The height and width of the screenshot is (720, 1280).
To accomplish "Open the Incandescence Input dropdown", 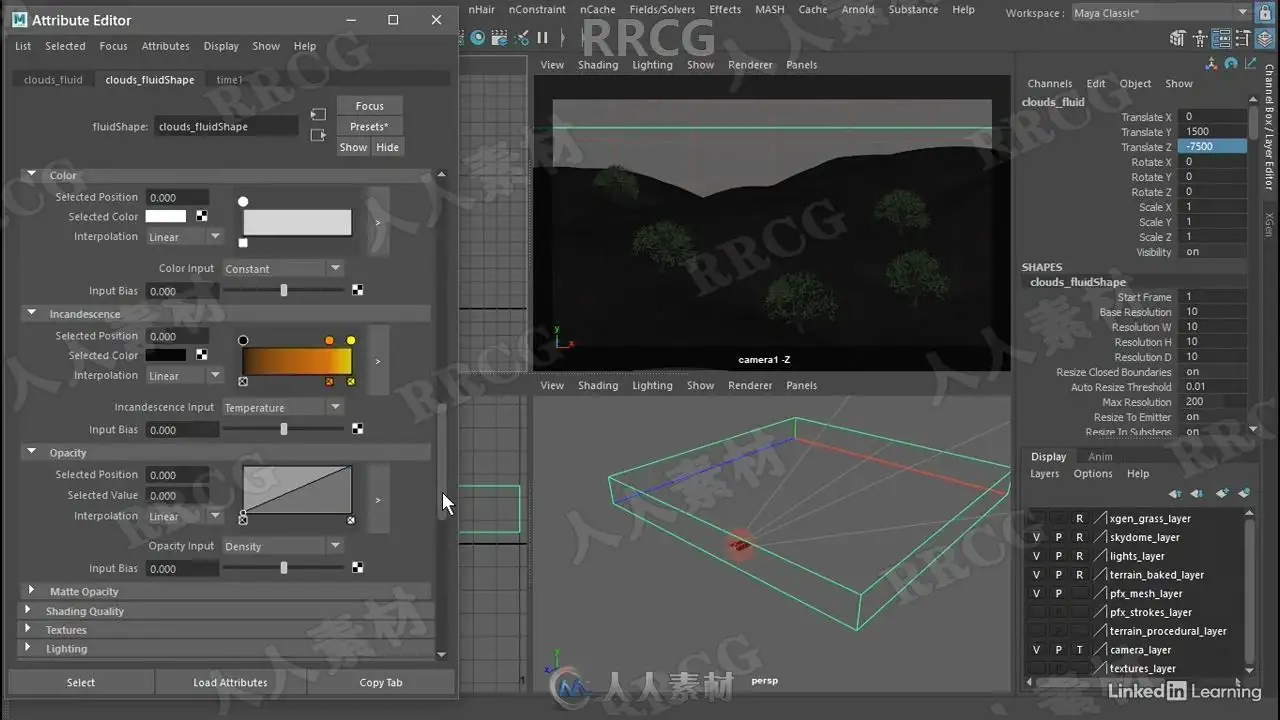I will click(x=283, y=407).
